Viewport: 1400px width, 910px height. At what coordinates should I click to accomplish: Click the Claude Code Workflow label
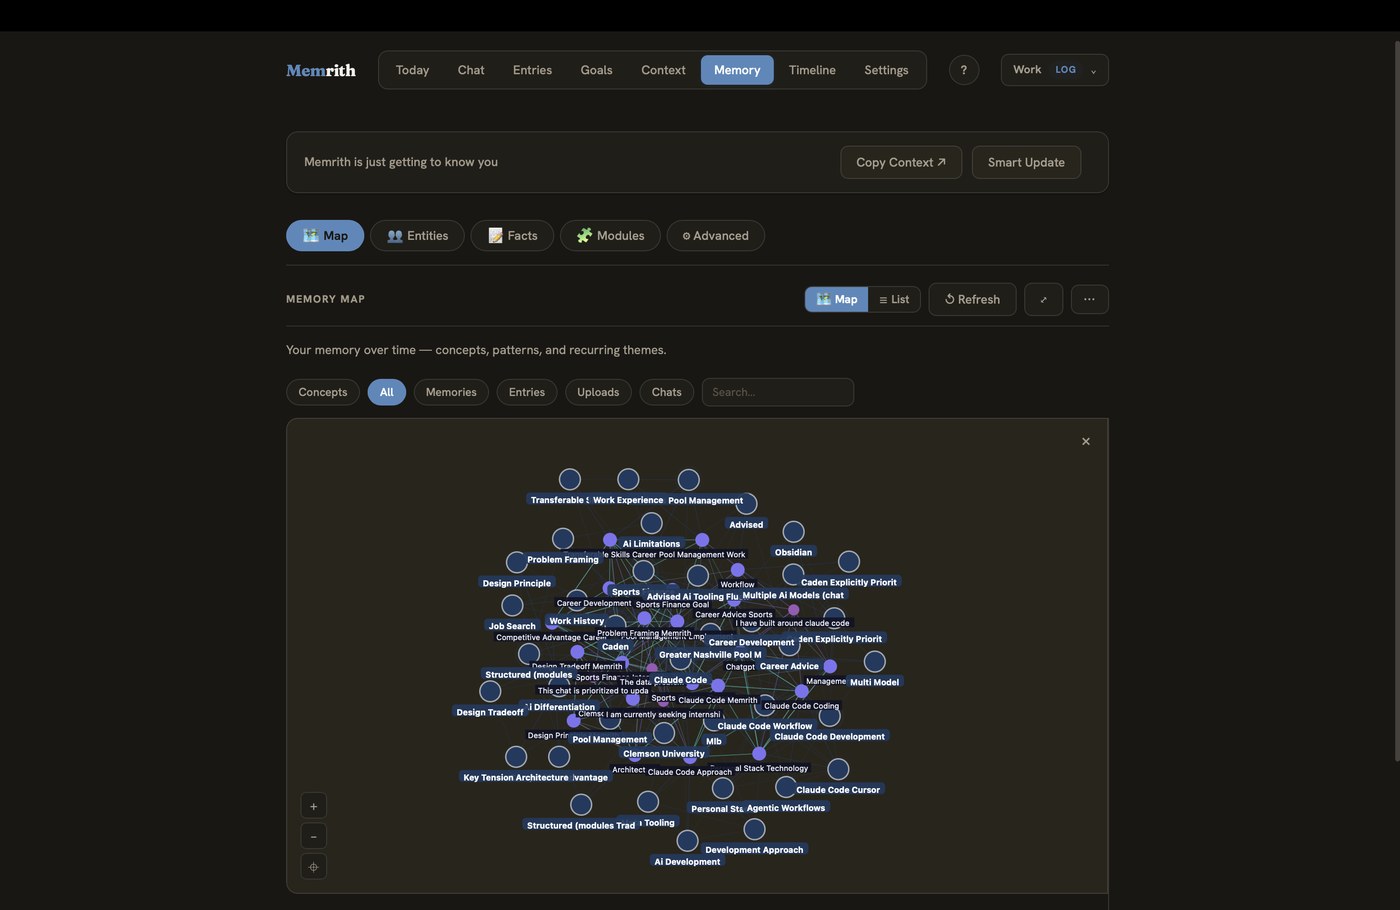(765, 726)
